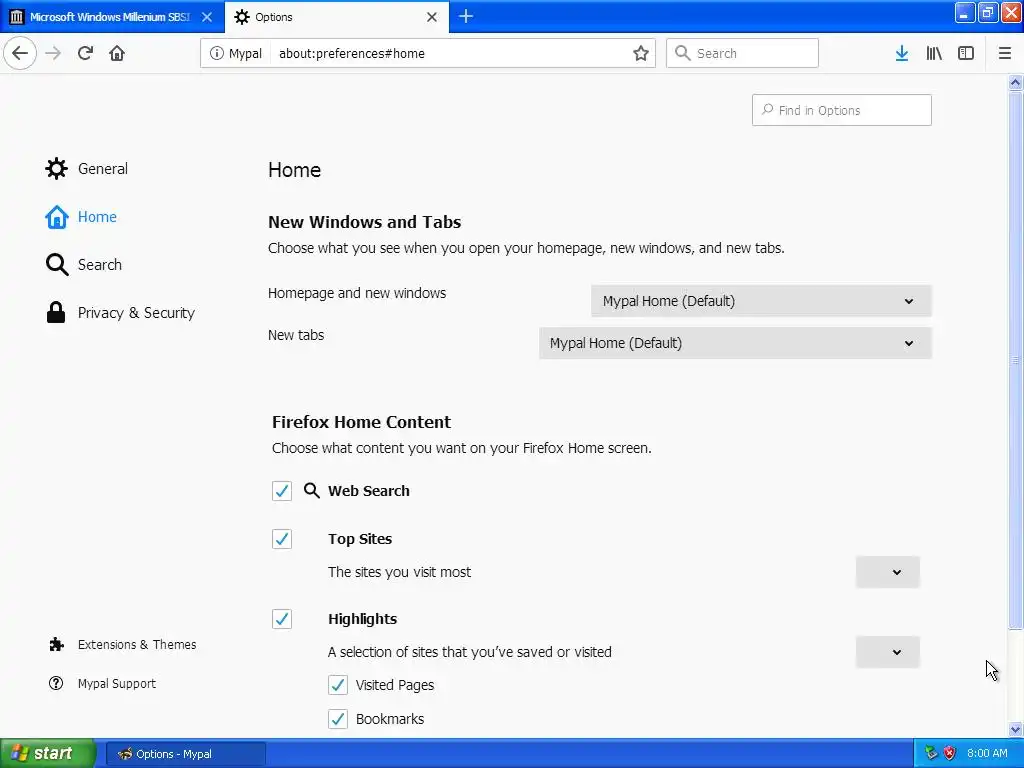
Task: Close the Options tab
Action: point(432,17)
